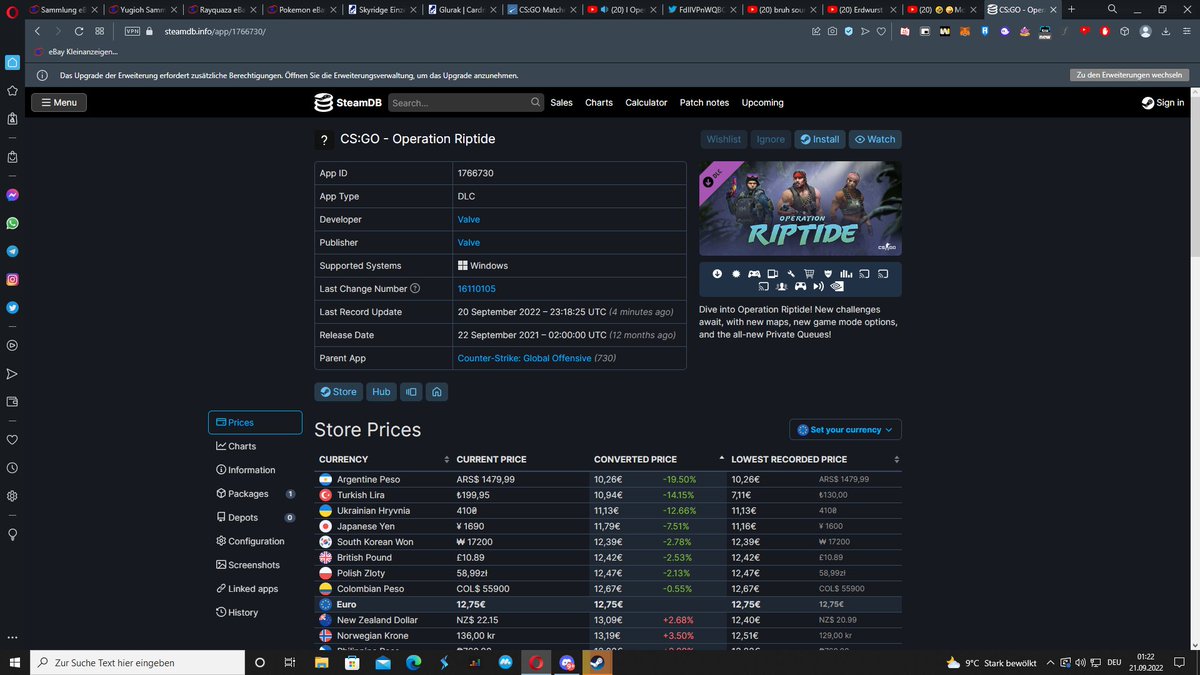Reload the page with browser refresh
This screenshot has width=1200, height=675.
[x=79, y=31]
